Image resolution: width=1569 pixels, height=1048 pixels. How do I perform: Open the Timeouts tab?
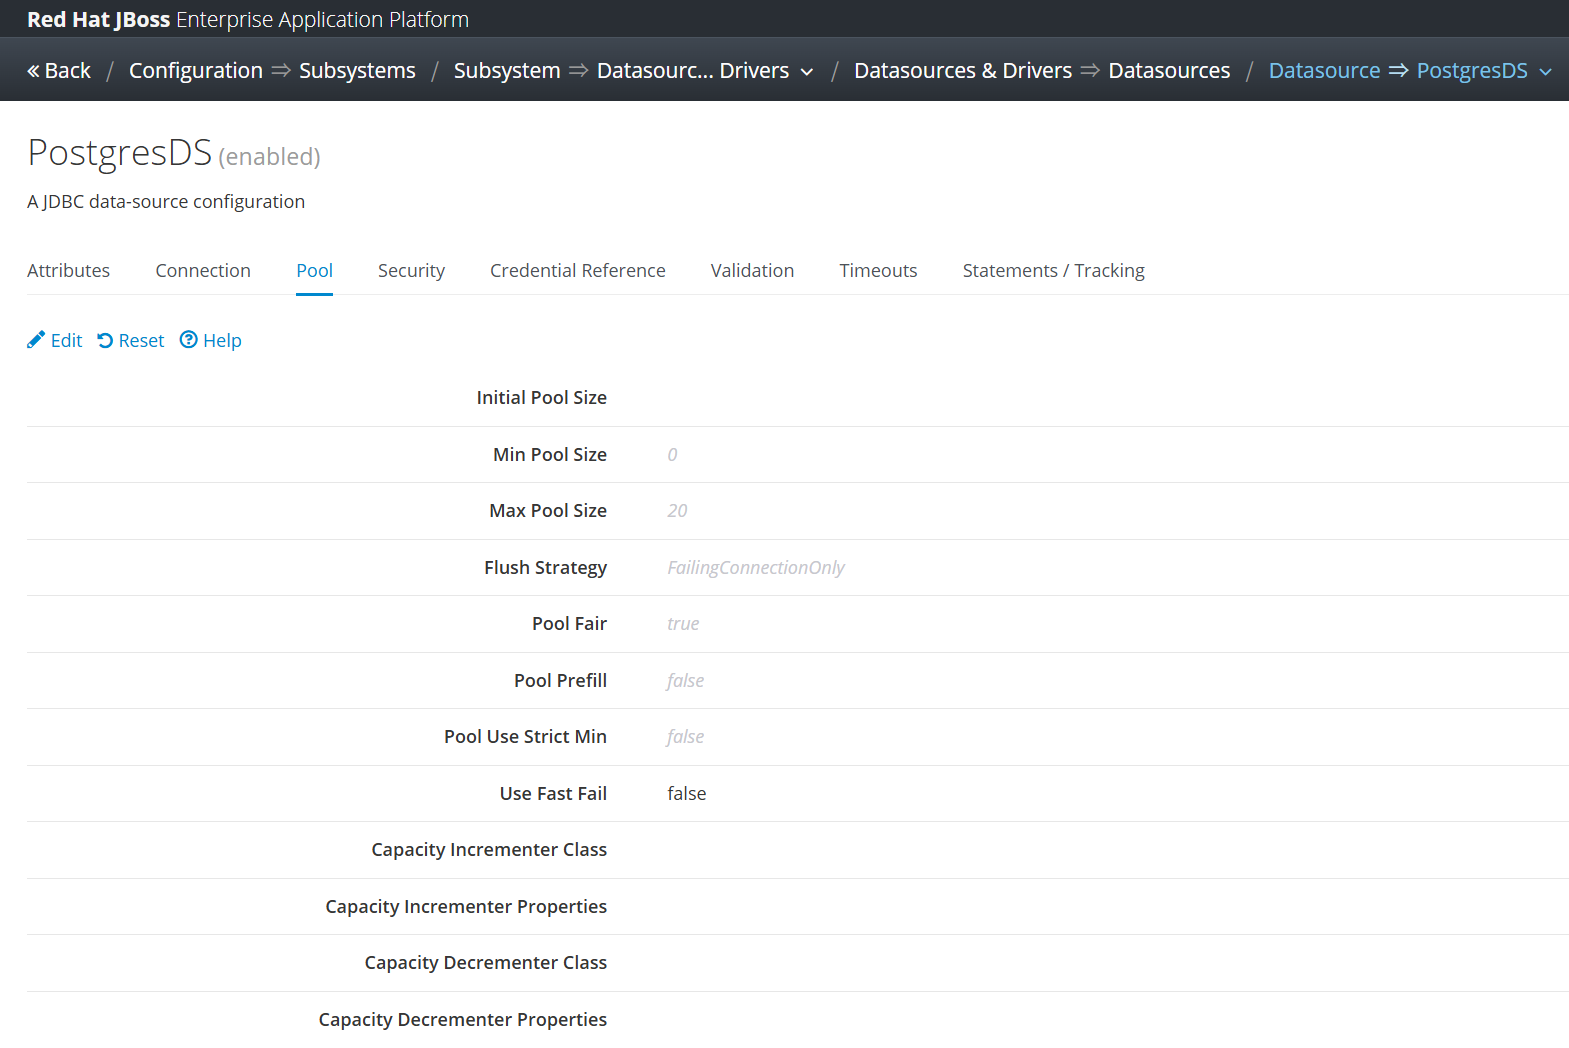[878, 271]
